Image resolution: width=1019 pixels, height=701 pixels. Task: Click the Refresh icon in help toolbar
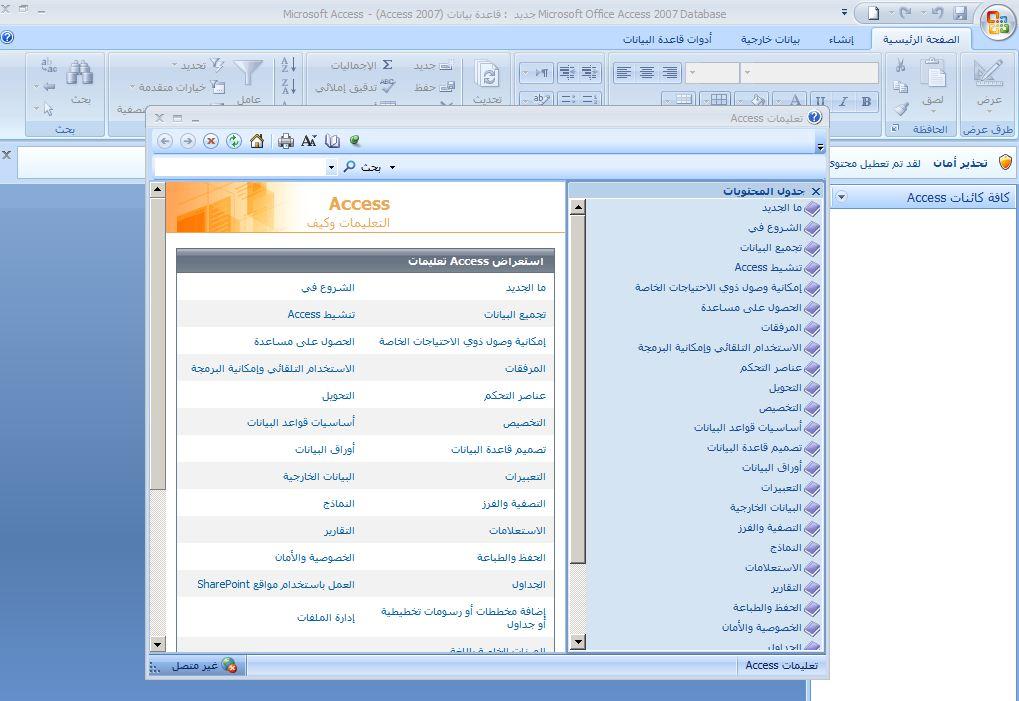(x=234, y=141)
